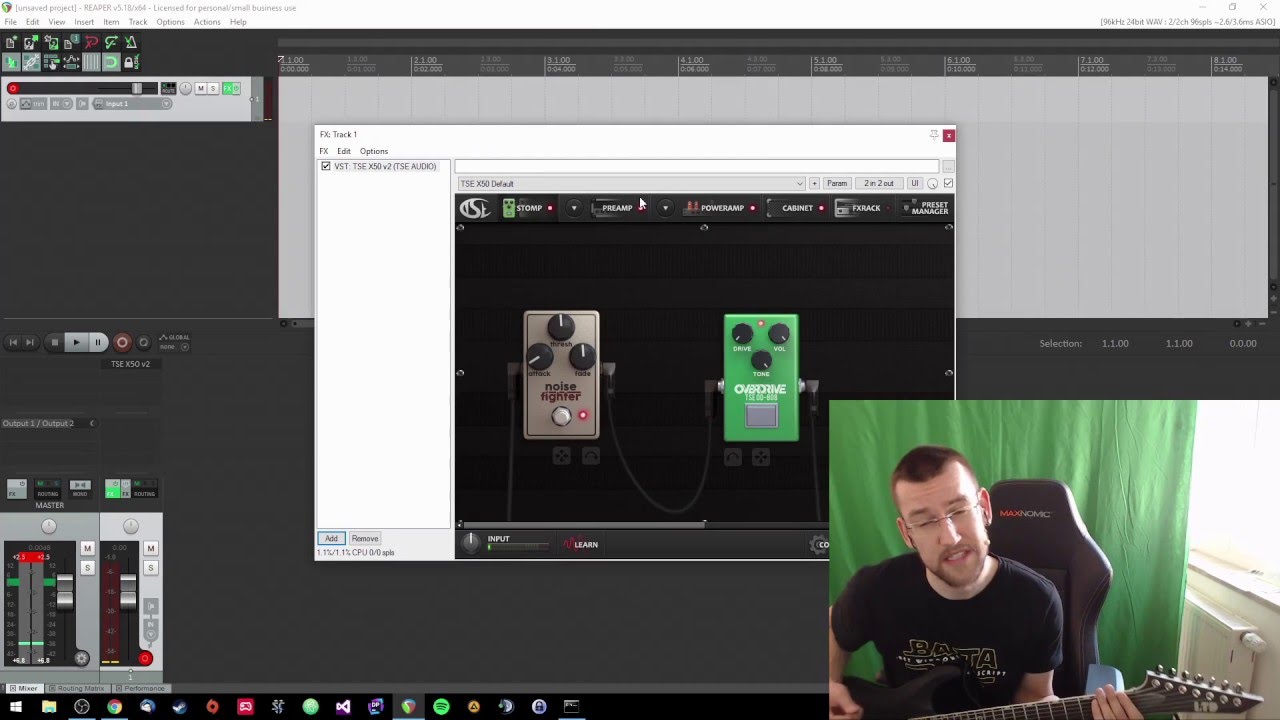Click the plus preset button

click(x=814, y=184)
